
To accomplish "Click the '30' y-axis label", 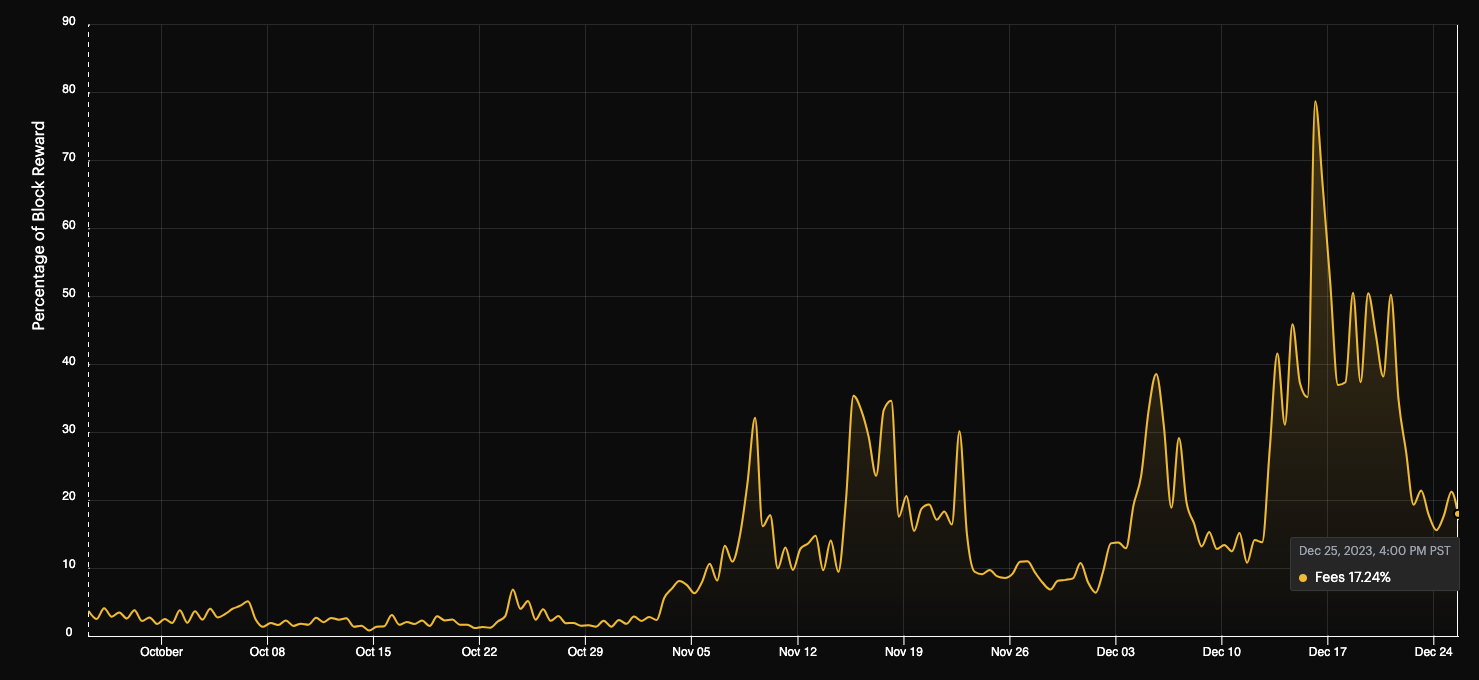I will [69, 429].
